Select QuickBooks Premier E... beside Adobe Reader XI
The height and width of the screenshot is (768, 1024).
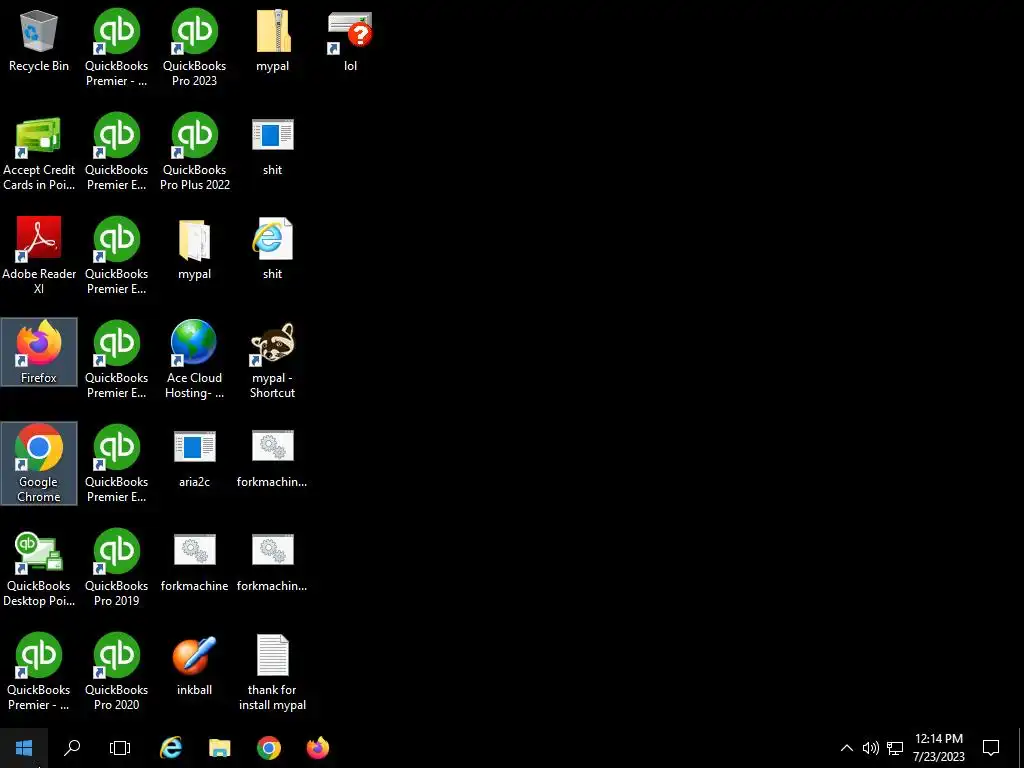[117, 257]
